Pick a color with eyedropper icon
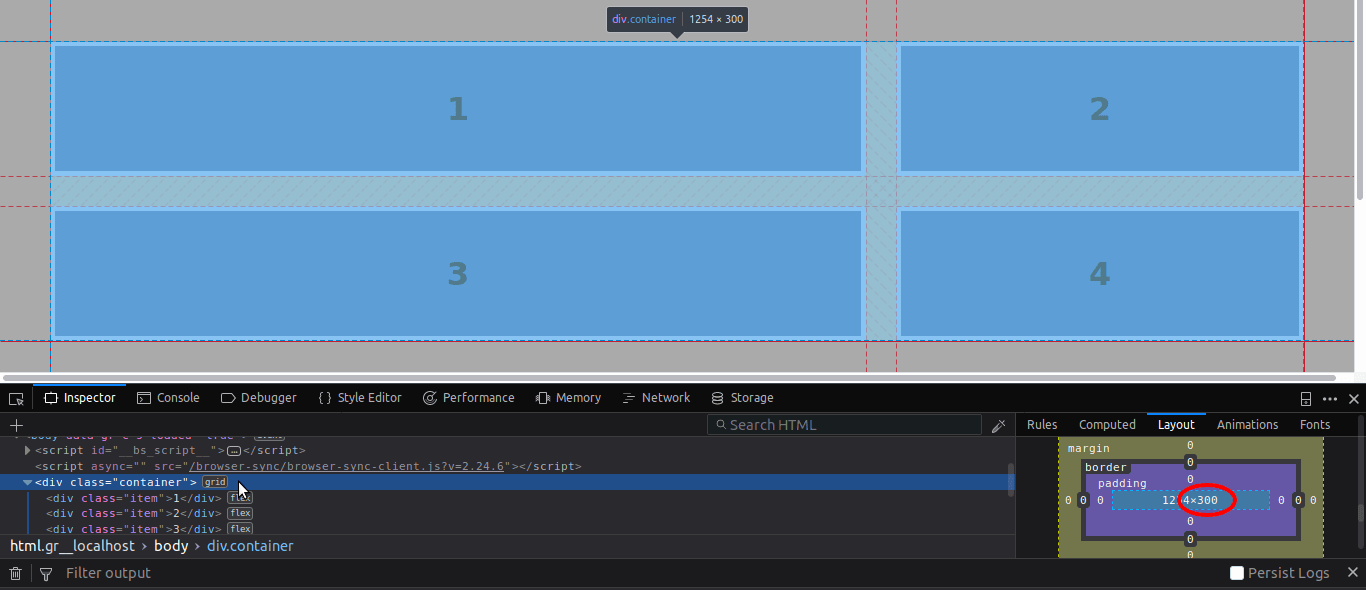The width and height of the screenshot is (1366, 590). [x=998, y=425]
